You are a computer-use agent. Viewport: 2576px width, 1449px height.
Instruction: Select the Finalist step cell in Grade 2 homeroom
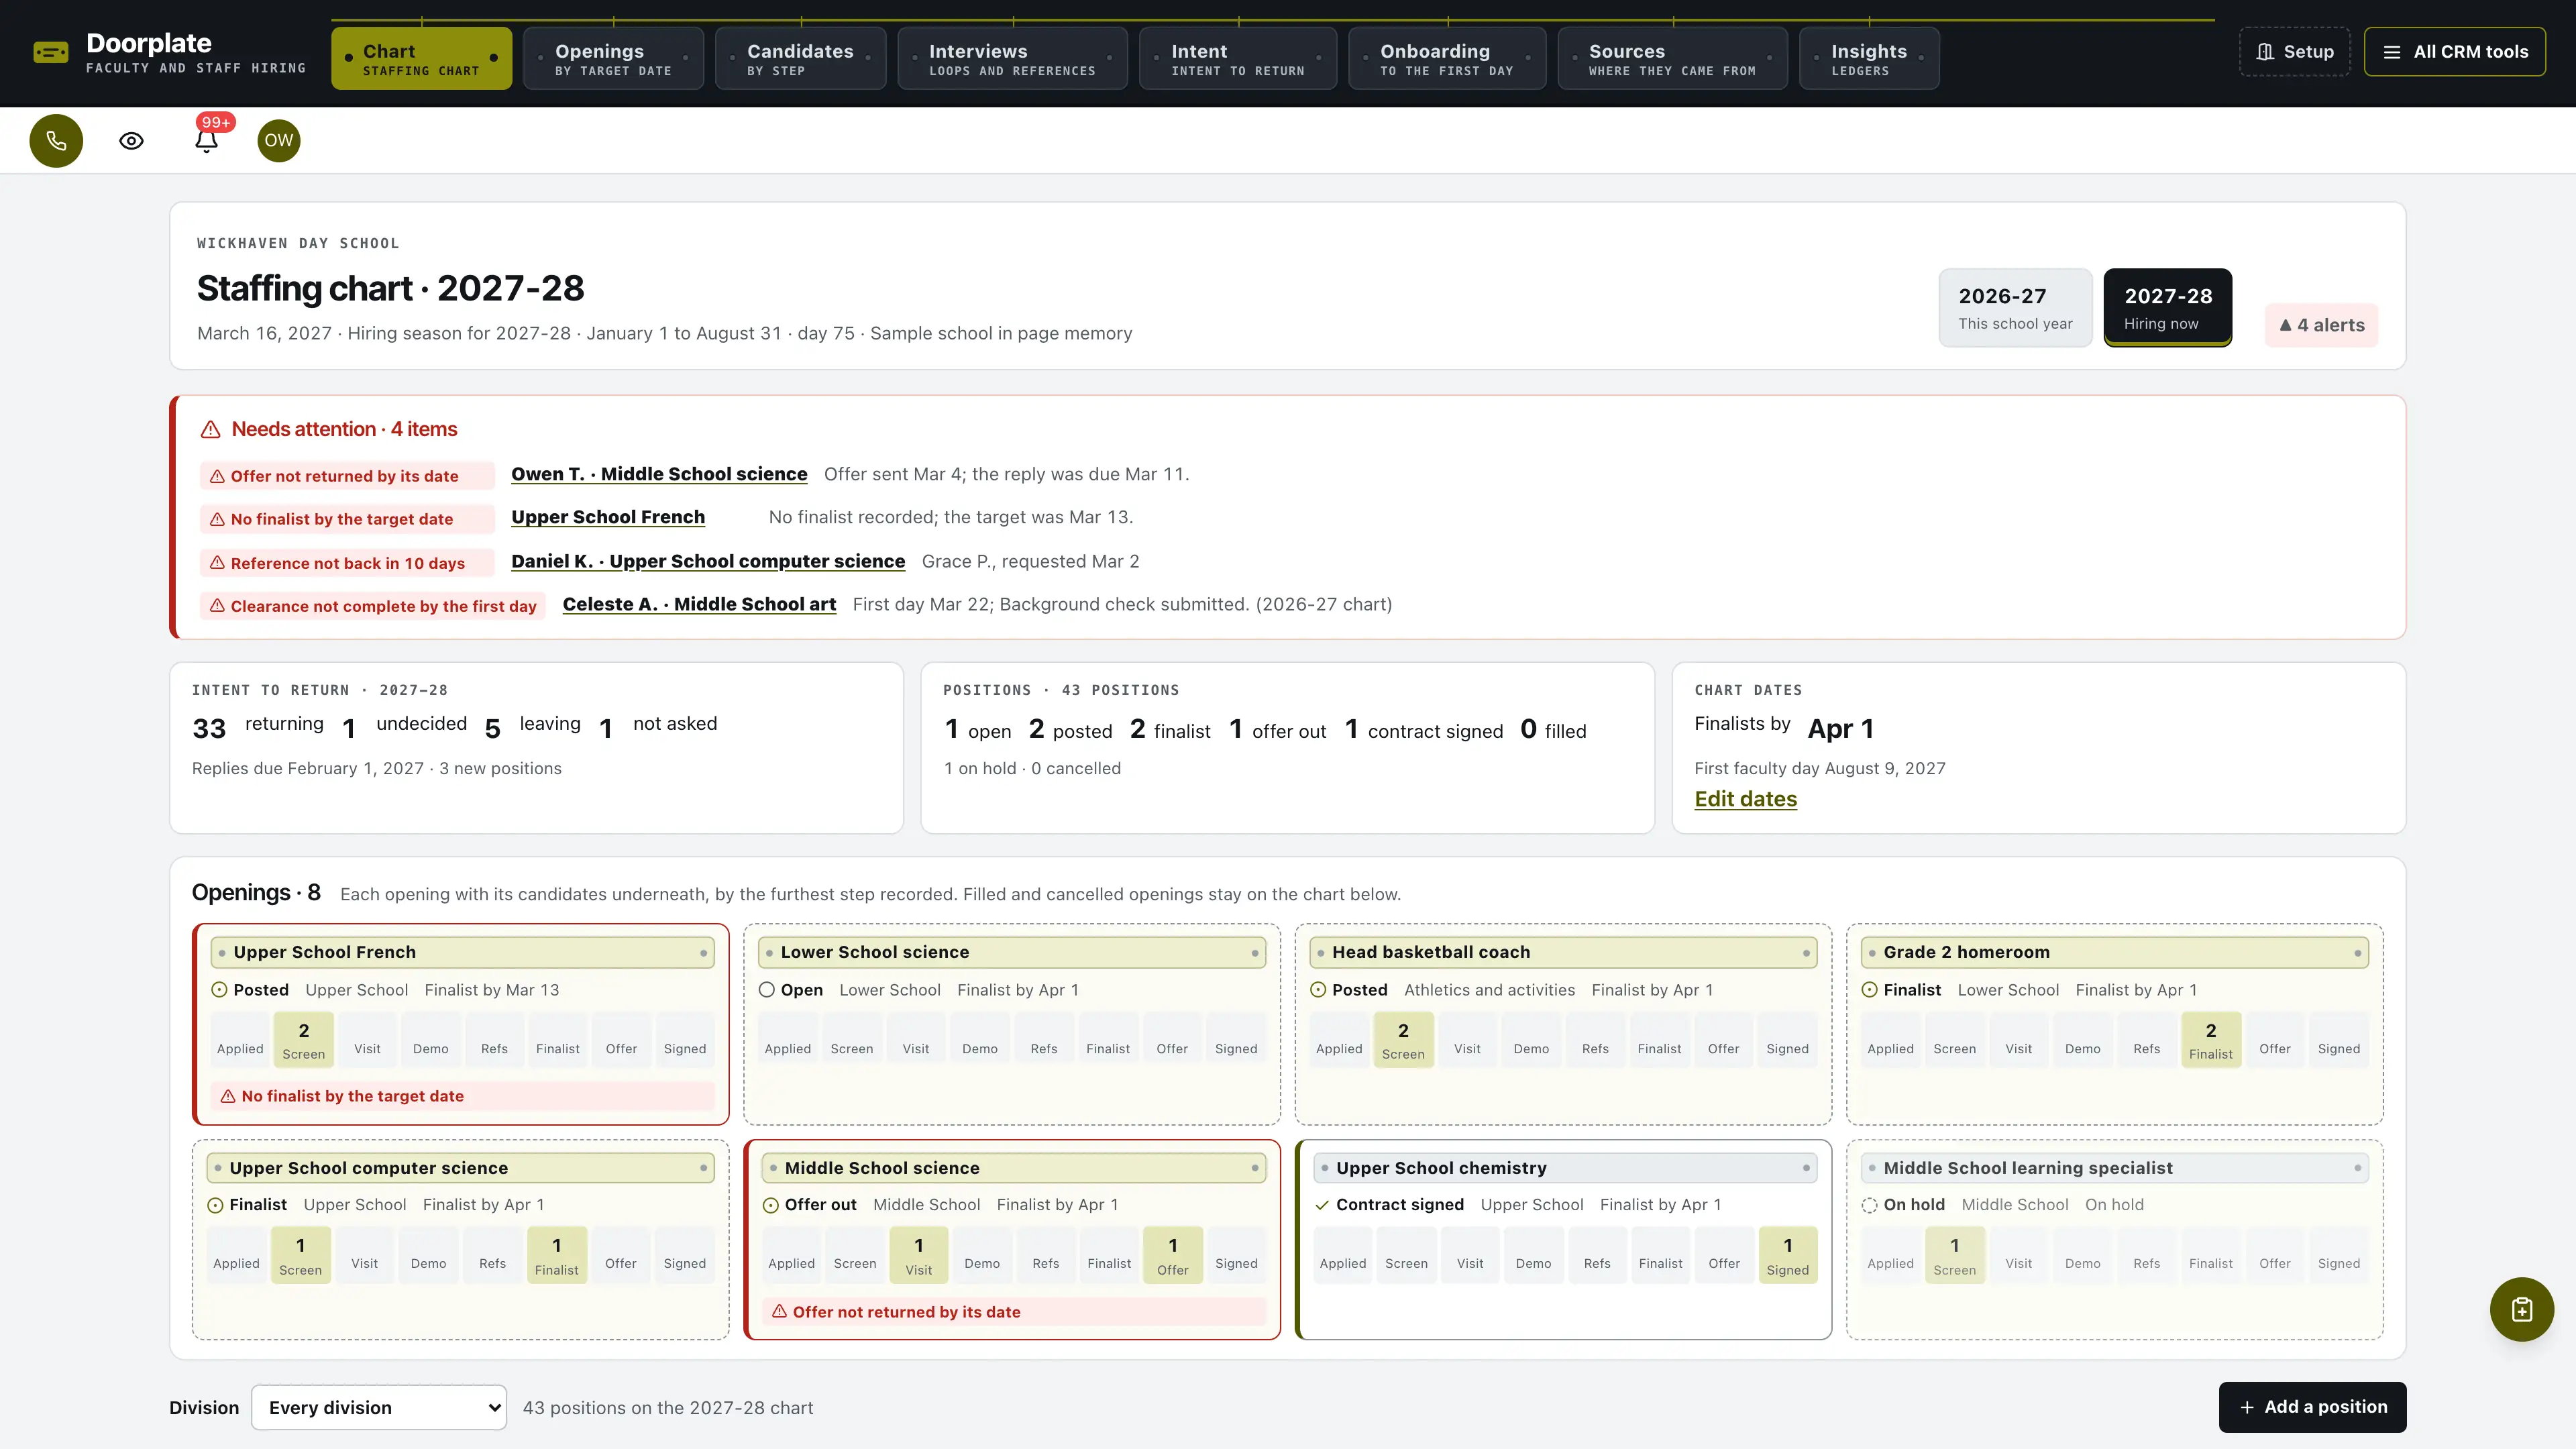pyautogui.click(x=2210, y=1040)
